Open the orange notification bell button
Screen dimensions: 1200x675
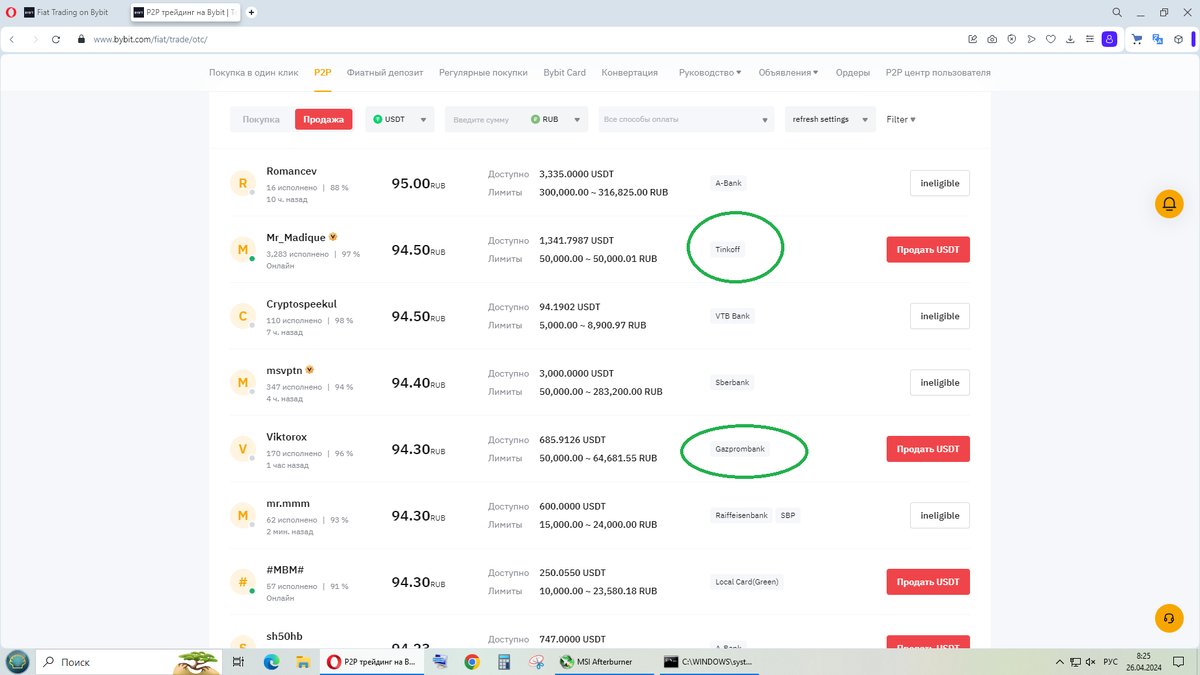pos(1167,204)
